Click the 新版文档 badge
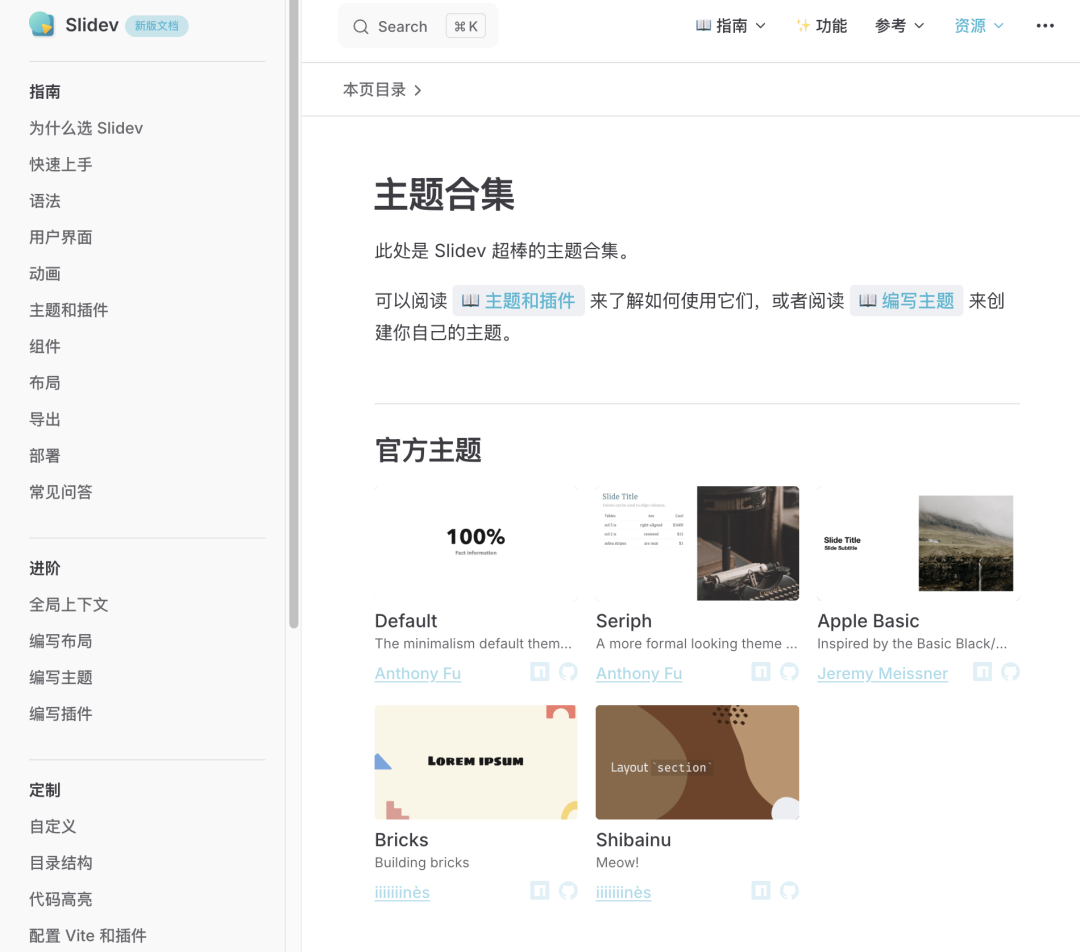The width and height of the screenshot is (1080, 952). point(156,26)
